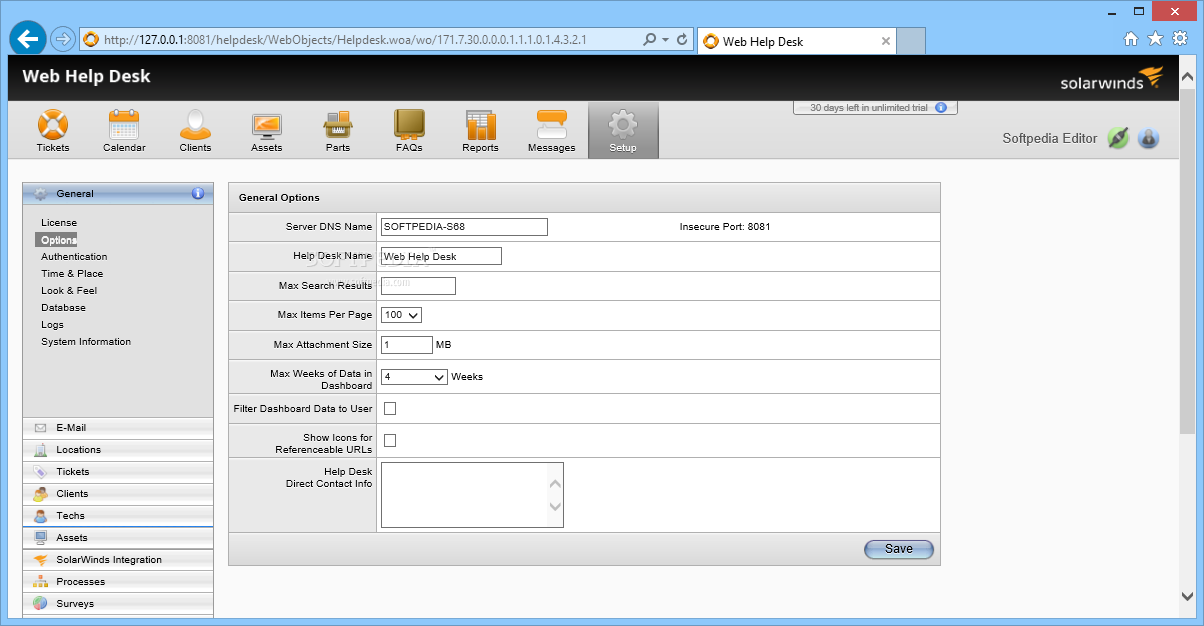Click the Max Attachment Size field
The width and height of the screenshot is (1204, 626).
[407, 344]
